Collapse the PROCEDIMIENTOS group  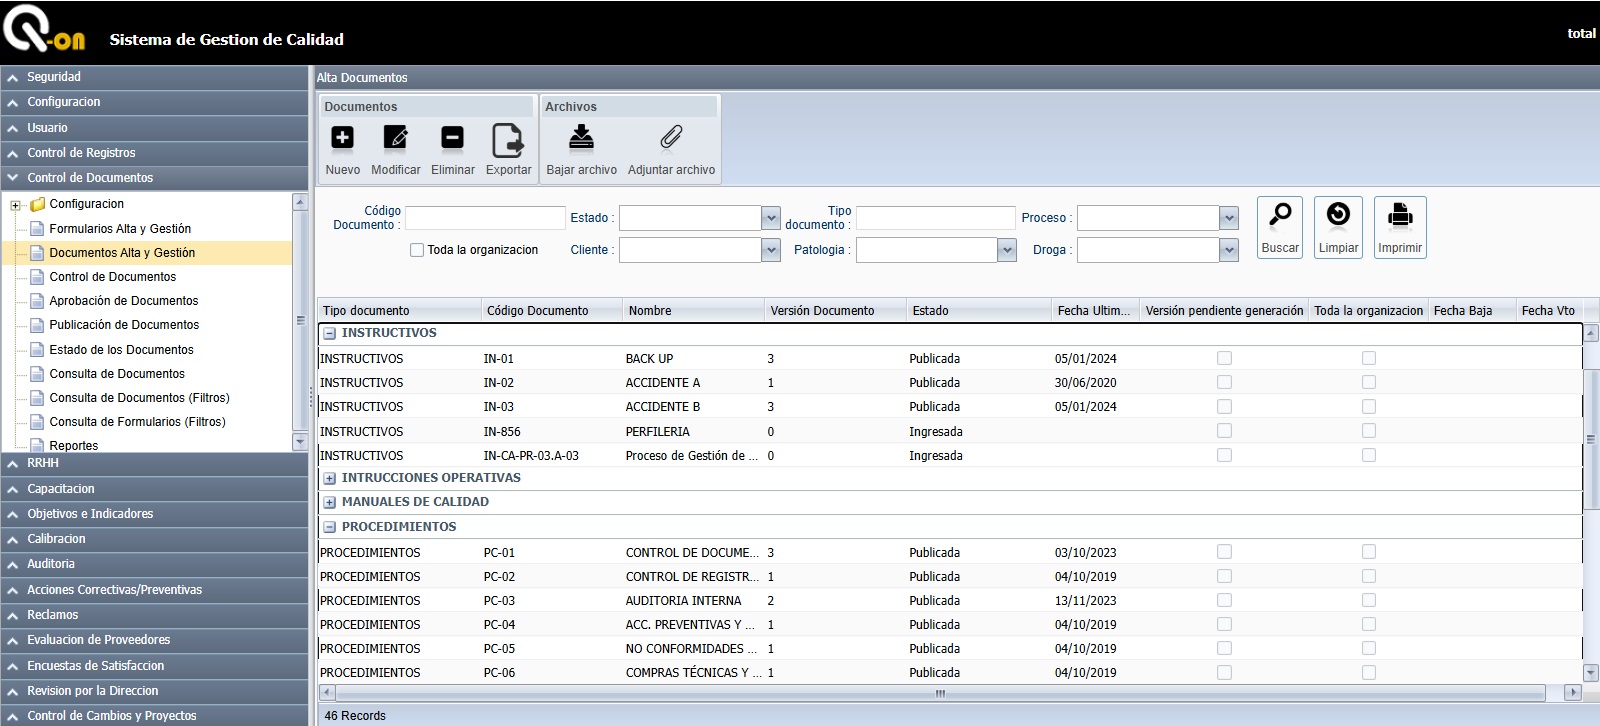tap(329, 527)
